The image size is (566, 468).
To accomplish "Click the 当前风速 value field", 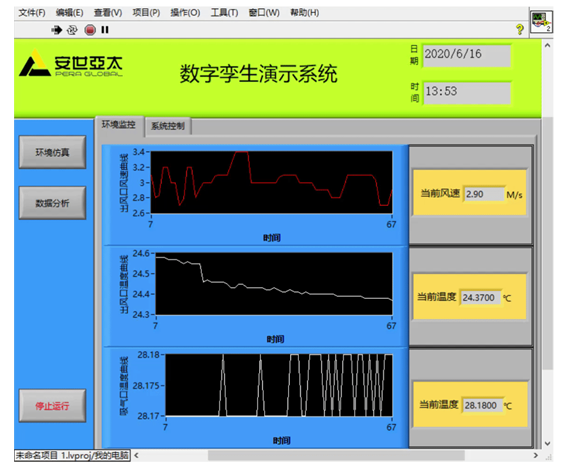I will (484, 194).
